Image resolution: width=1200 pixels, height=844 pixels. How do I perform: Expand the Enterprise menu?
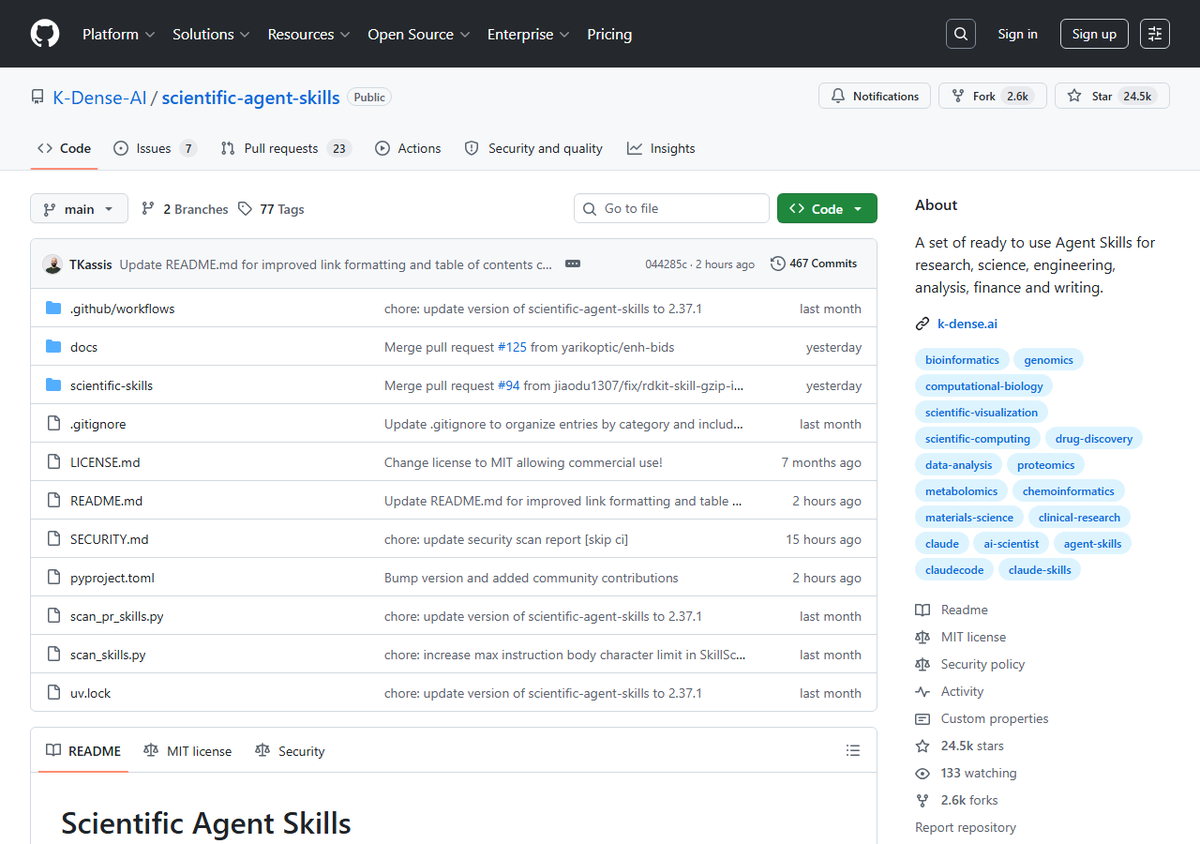[528, 34]
